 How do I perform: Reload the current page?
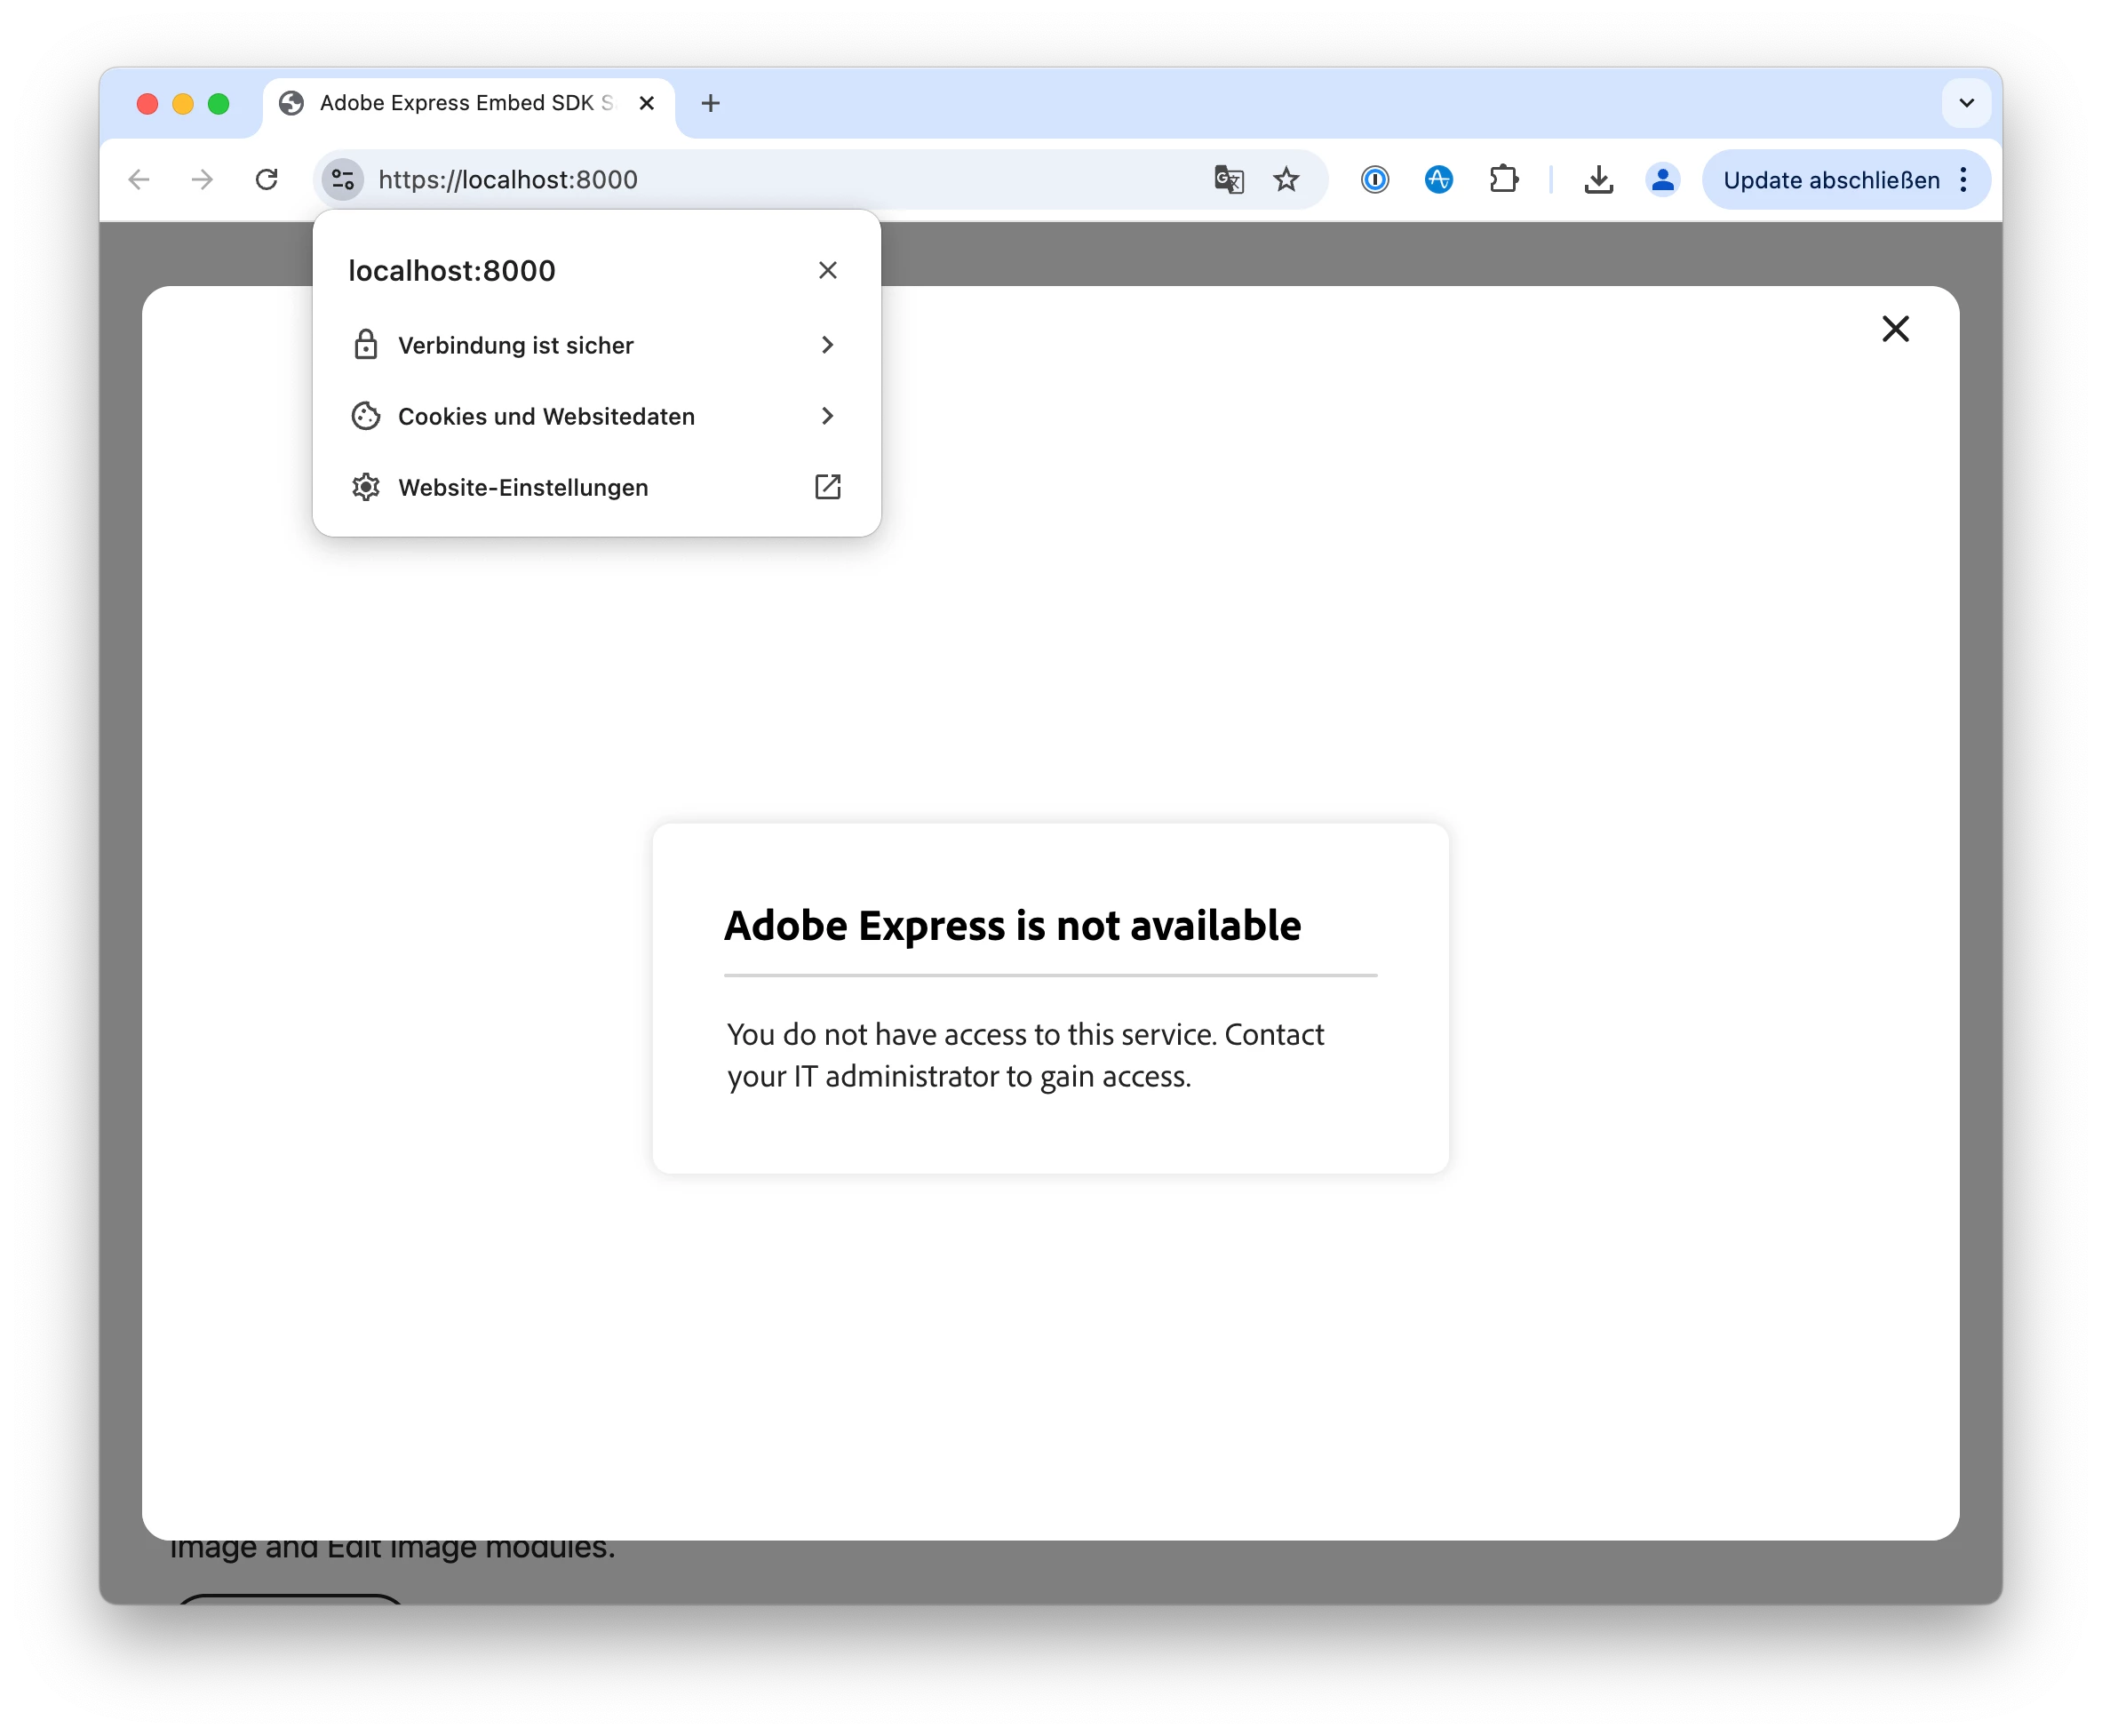tap(266, 180)
